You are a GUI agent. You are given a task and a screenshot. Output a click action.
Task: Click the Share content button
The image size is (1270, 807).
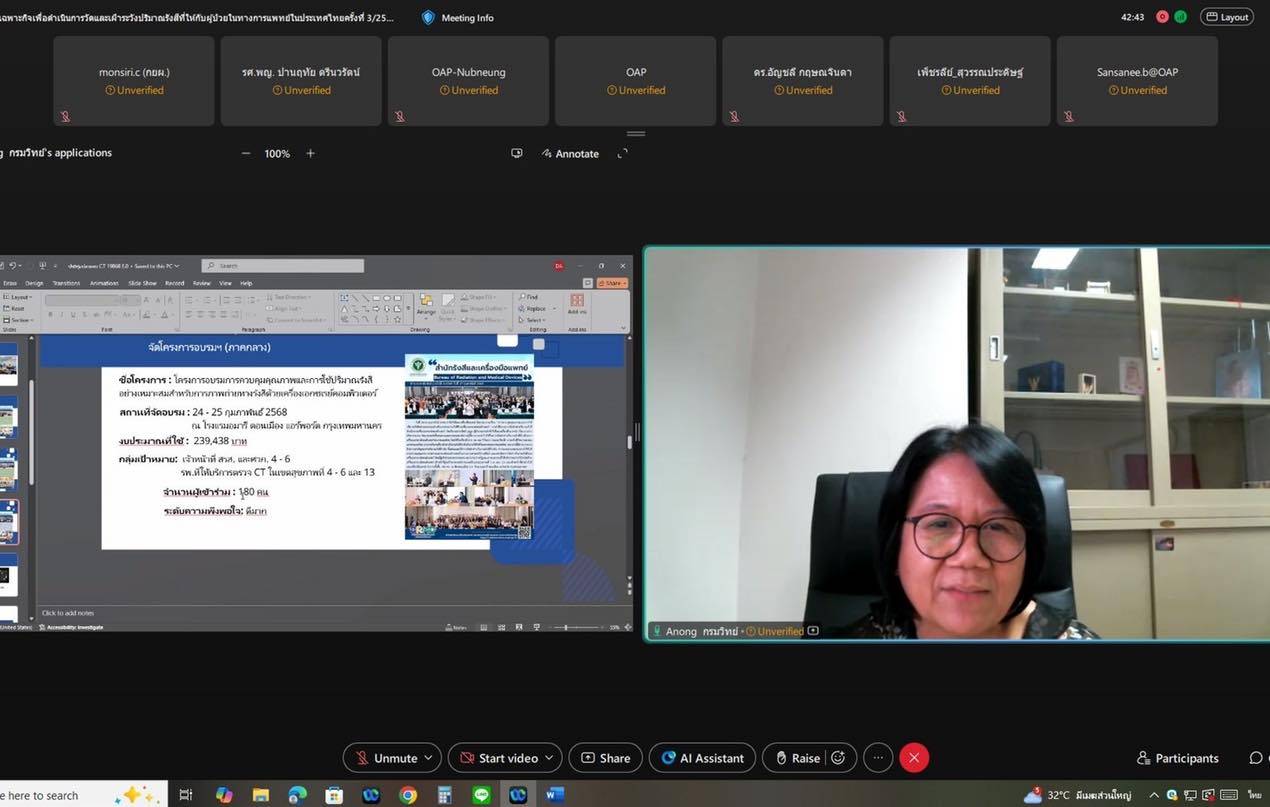click(605, 758)
